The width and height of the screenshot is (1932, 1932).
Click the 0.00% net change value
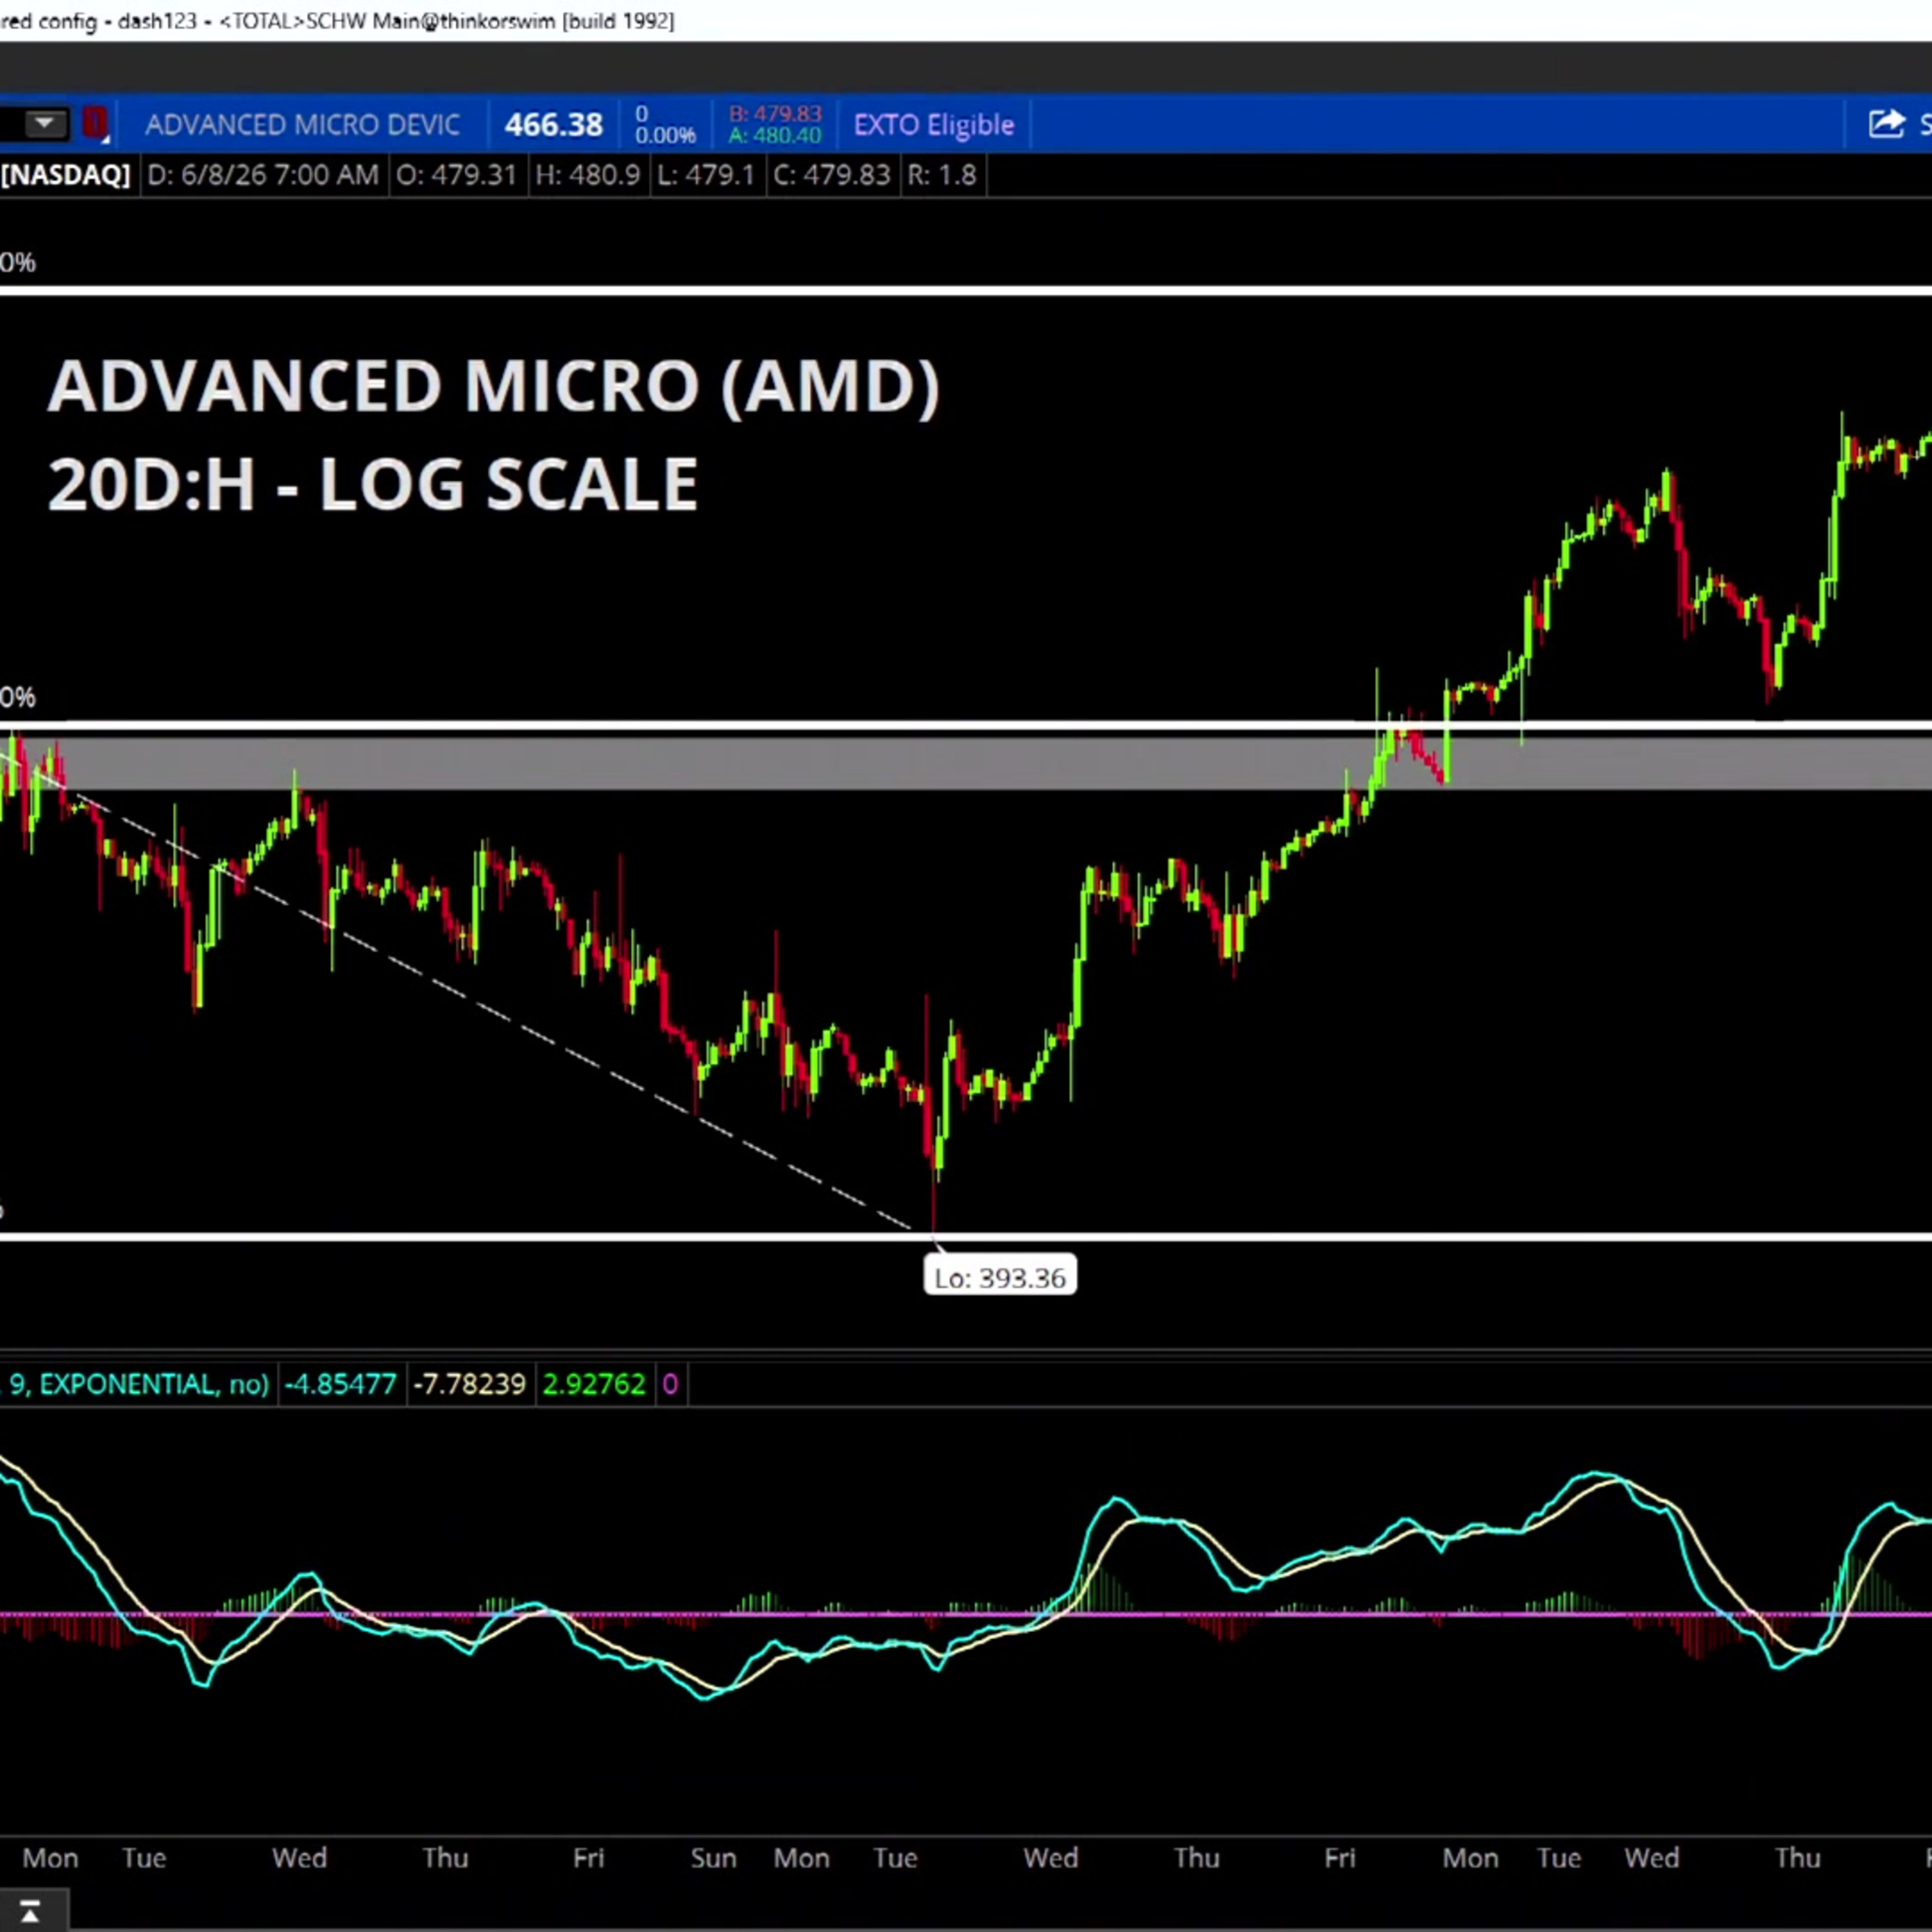(x=665, y=135)
